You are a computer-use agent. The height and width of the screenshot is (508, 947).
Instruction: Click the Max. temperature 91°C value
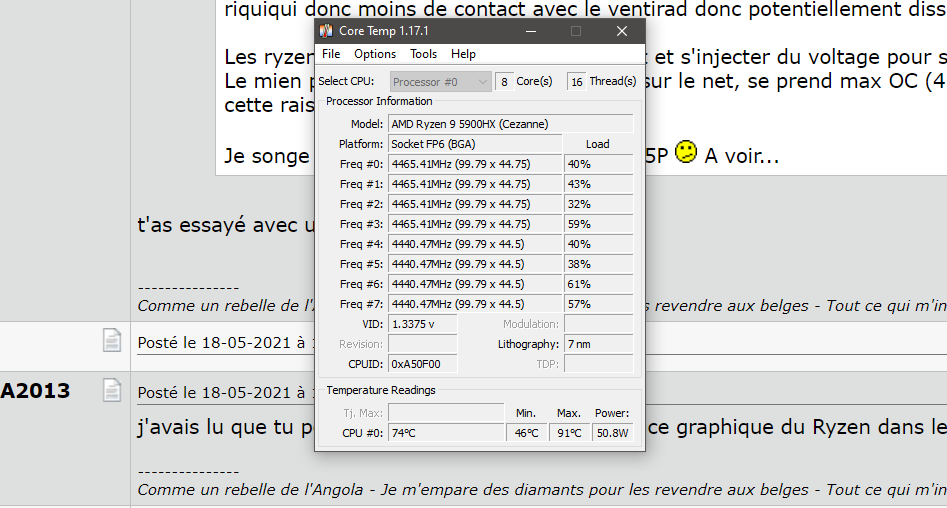point(570,432)
